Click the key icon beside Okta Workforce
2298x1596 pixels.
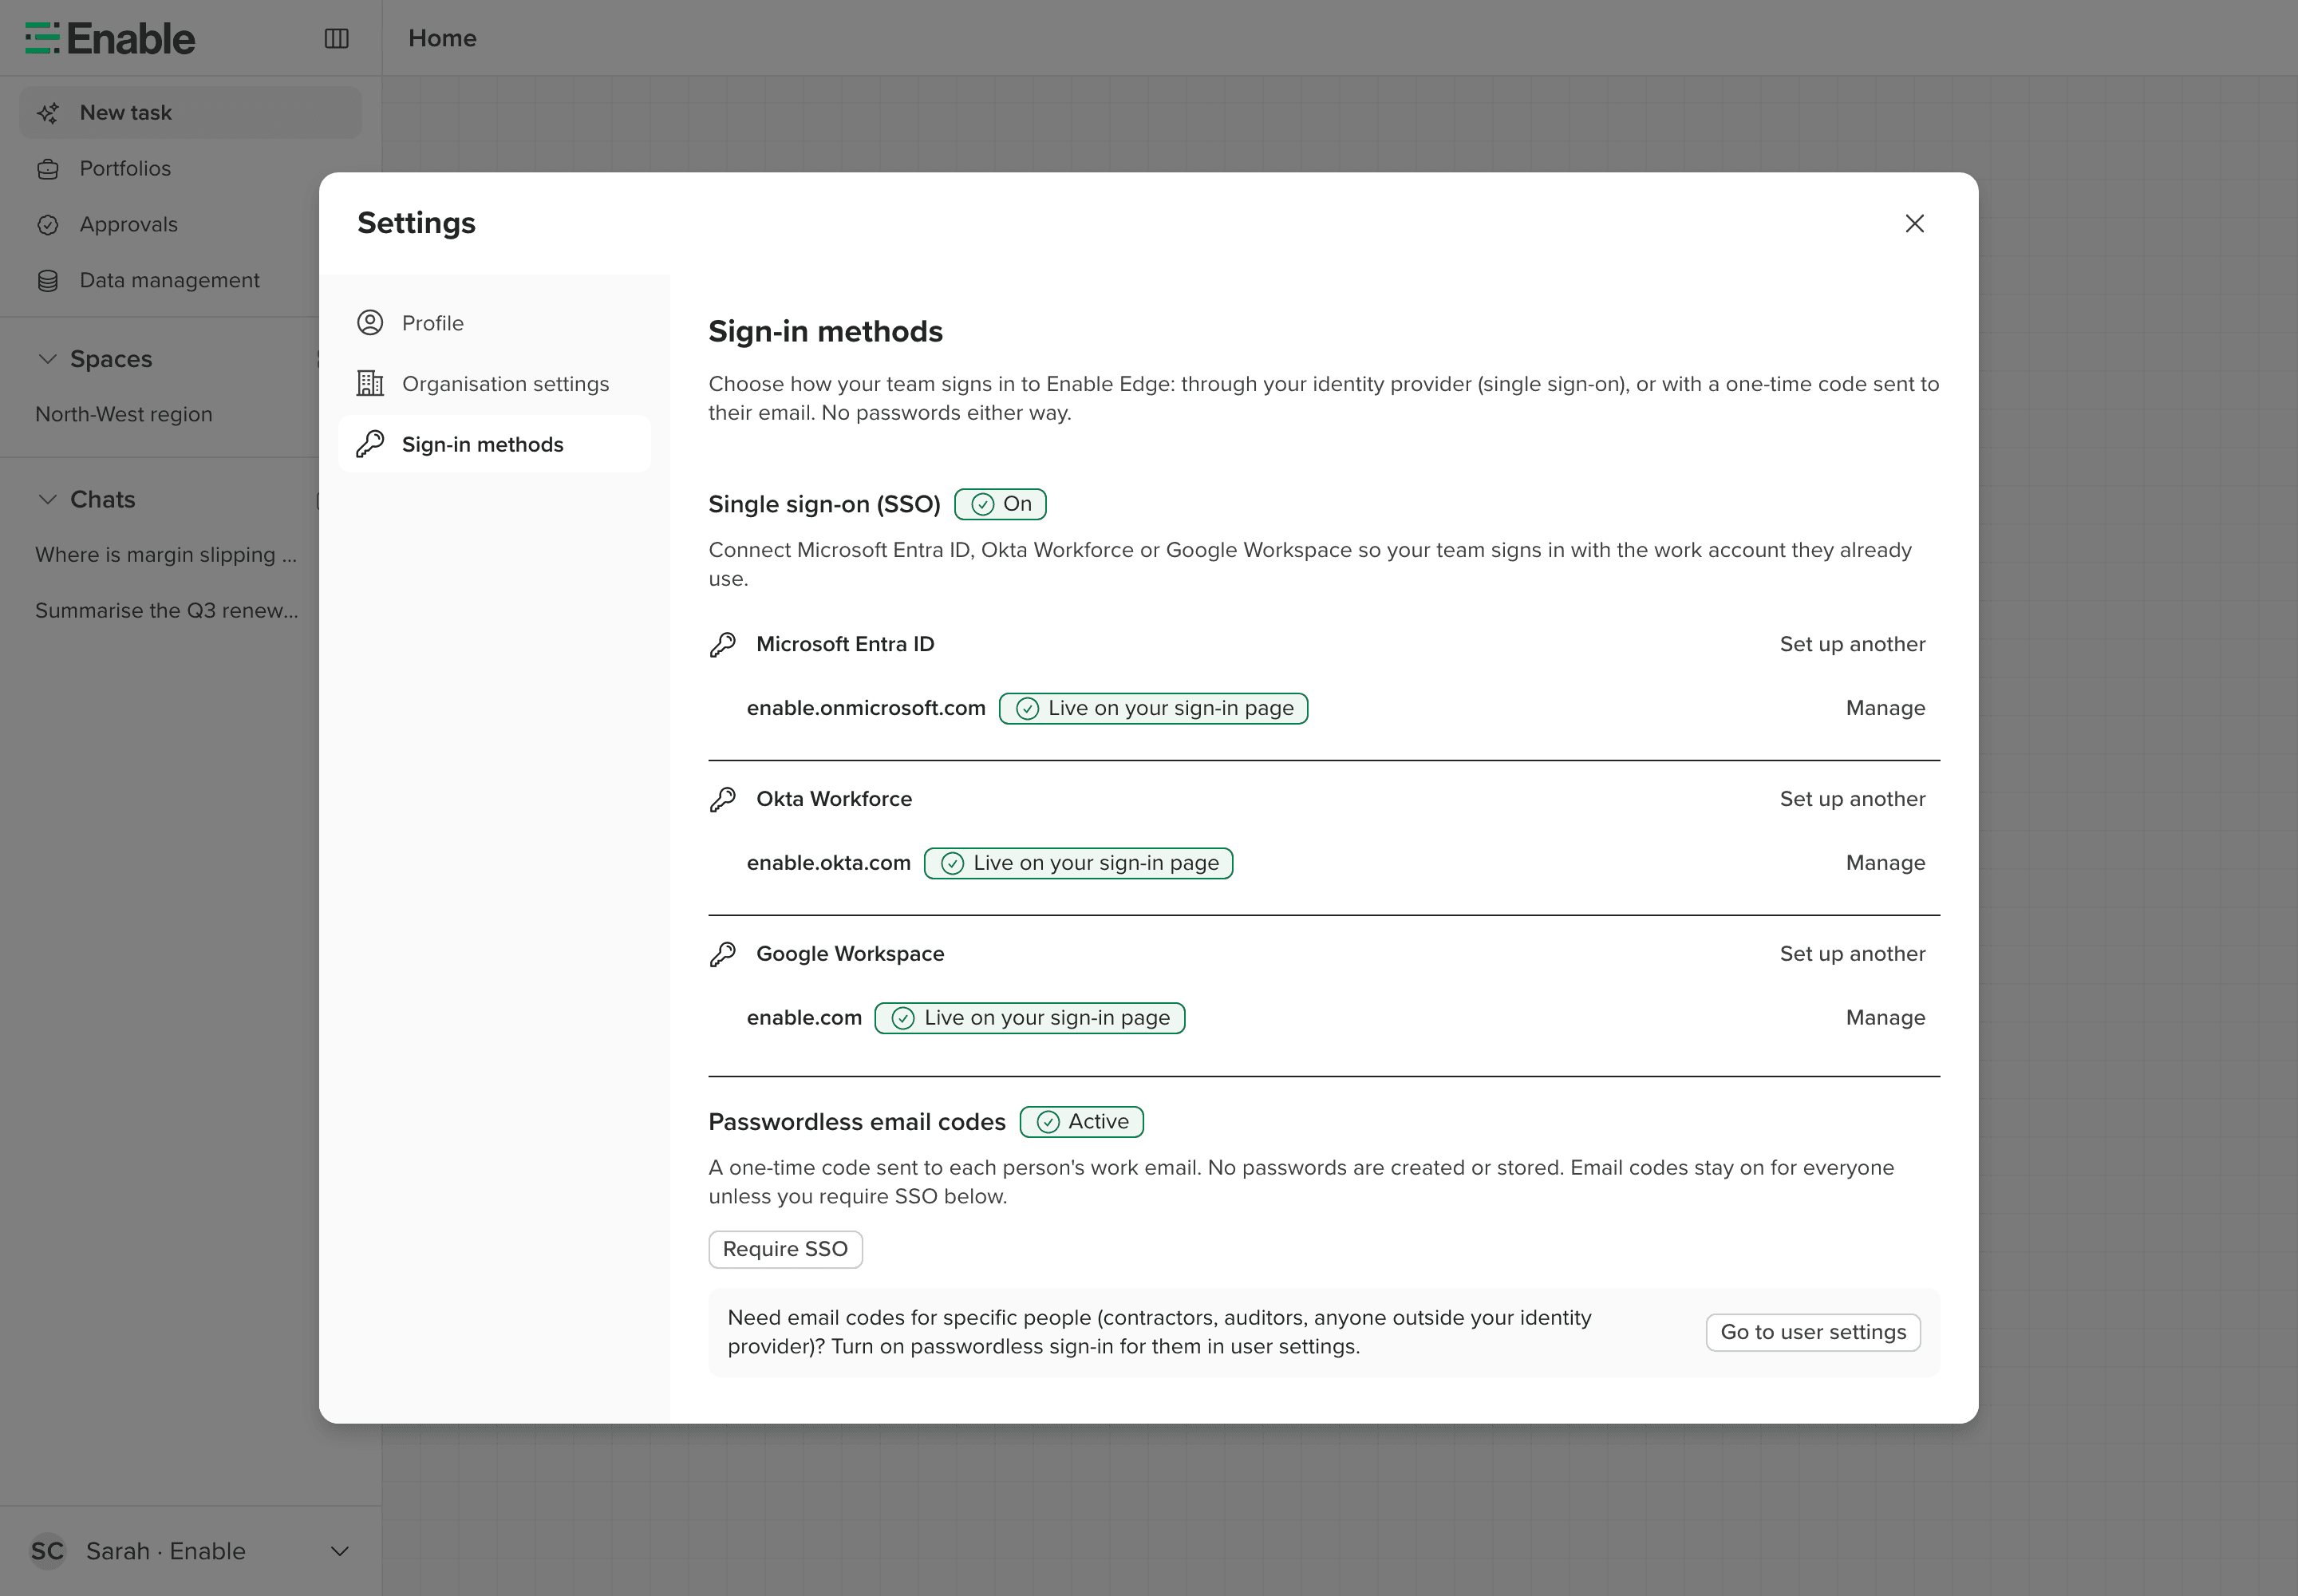[x=723, y=799]
